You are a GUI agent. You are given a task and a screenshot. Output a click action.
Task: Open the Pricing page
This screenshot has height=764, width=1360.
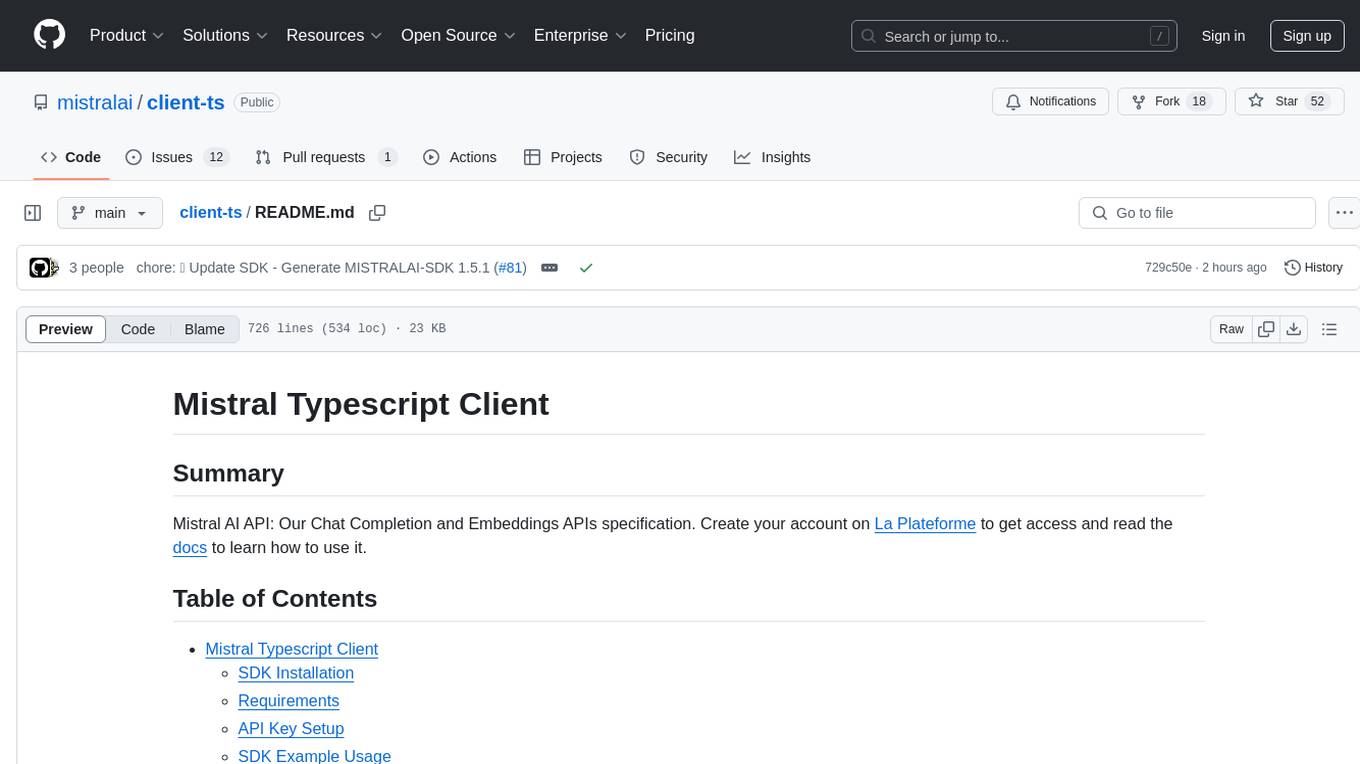[x=670, y=35]
